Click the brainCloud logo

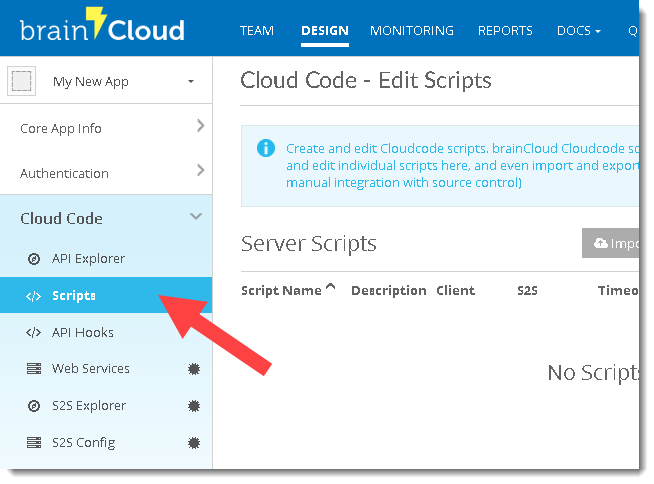click(102, 28)
